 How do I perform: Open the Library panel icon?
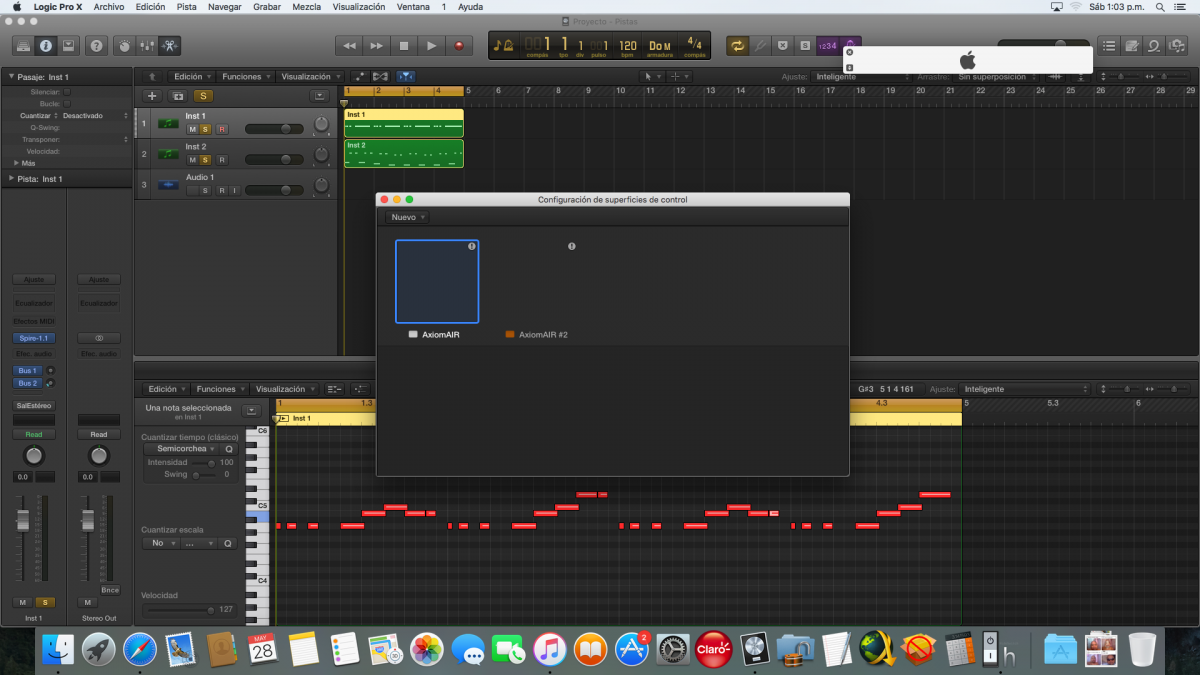coord(23,45)
